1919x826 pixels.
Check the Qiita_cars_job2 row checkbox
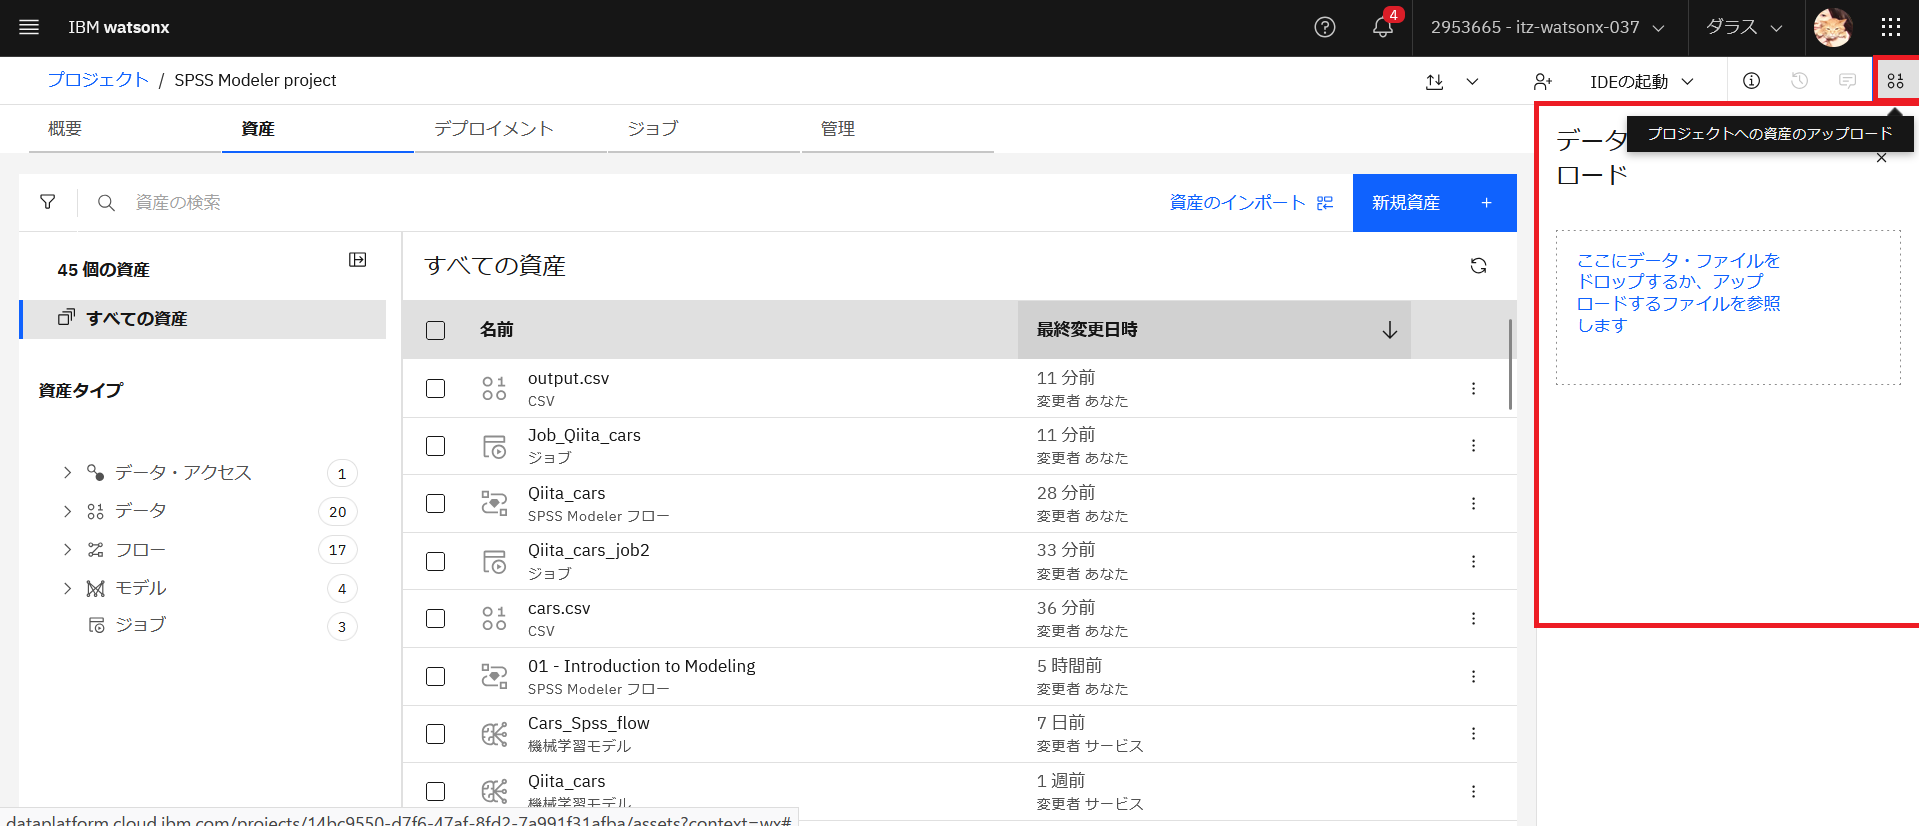tap(435, 561)
